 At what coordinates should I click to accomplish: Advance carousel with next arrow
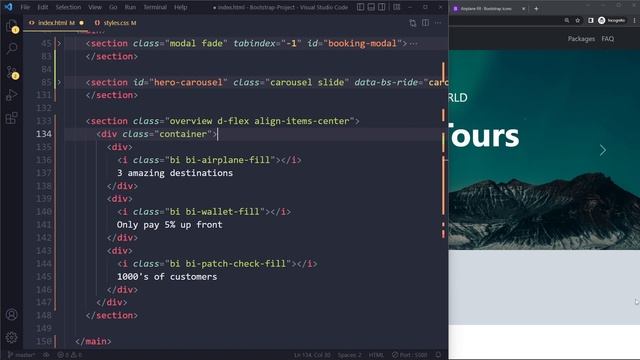[602, 150]
